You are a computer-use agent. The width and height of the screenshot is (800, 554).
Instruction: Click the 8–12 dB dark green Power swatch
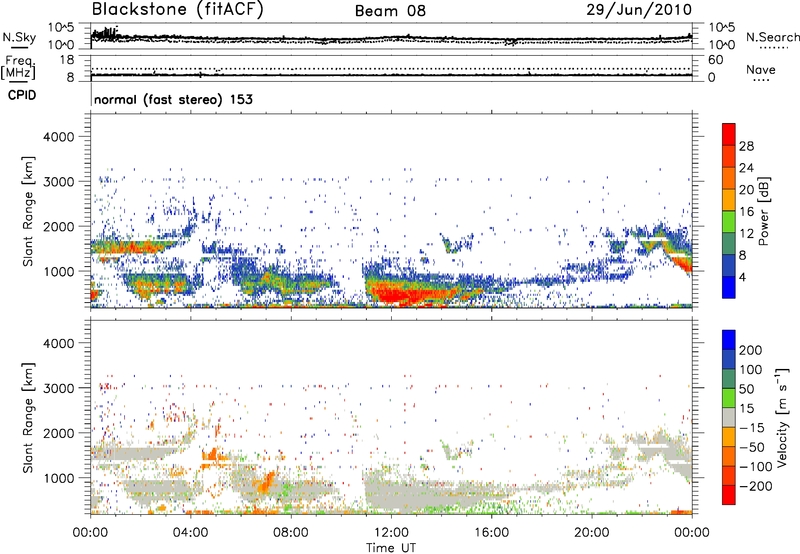729,243
